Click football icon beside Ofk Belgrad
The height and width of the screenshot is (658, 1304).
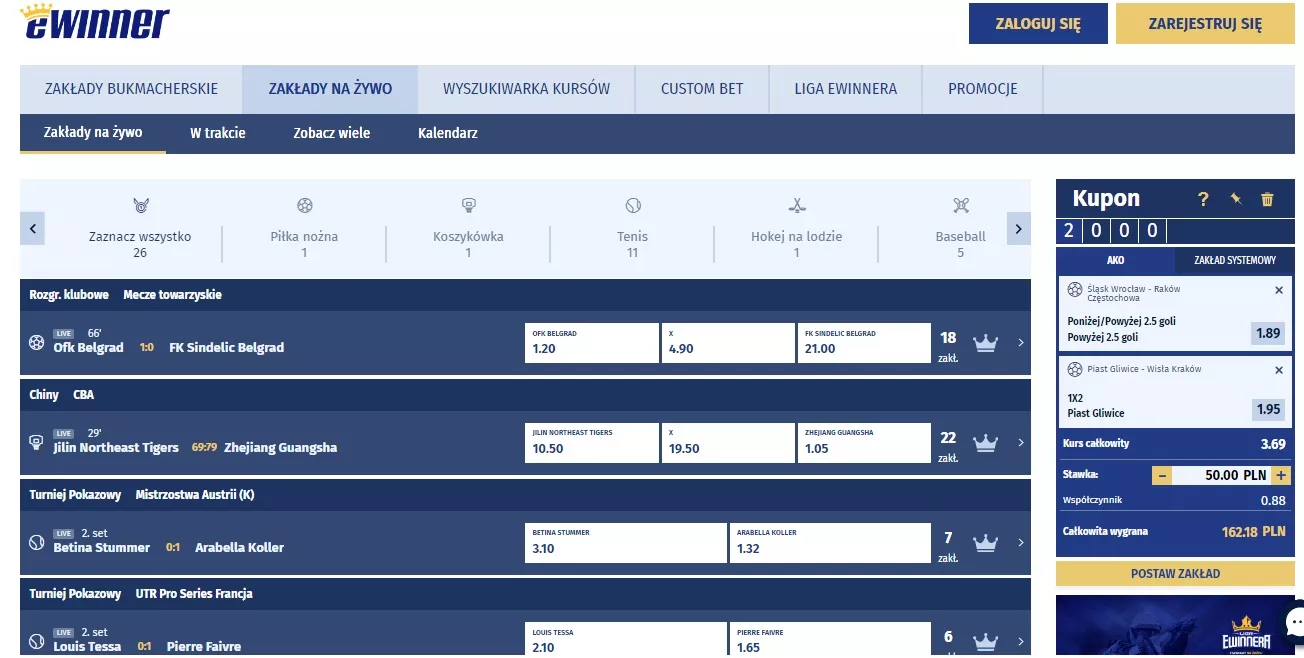tap(37, 342)
